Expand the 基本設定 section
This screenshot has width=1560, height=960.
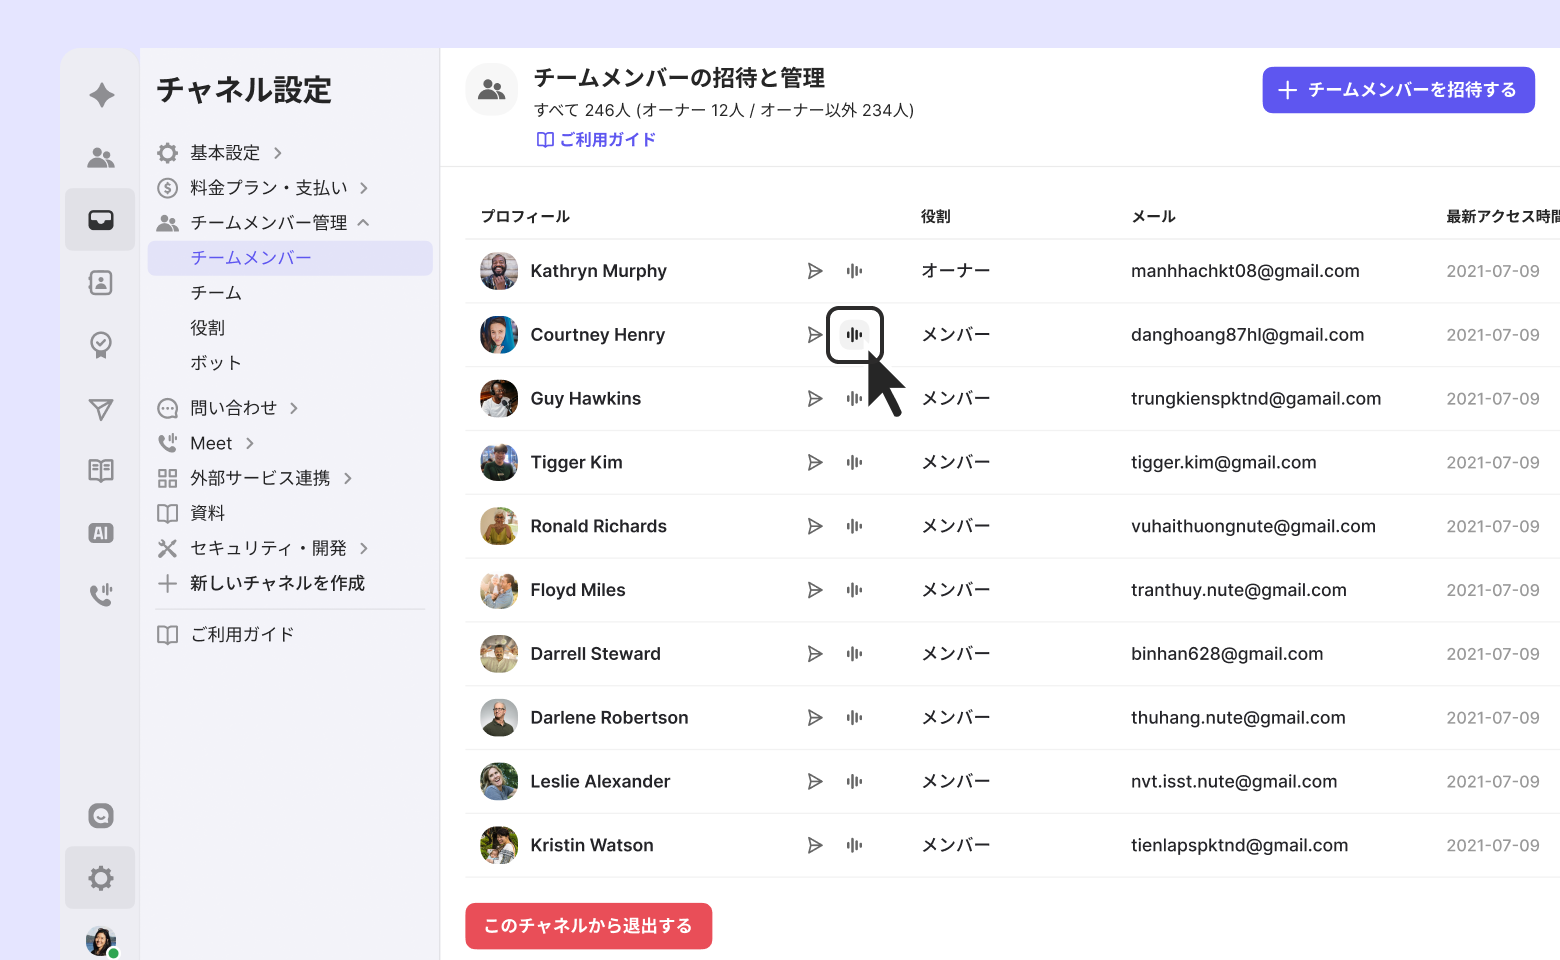[226, 153]
